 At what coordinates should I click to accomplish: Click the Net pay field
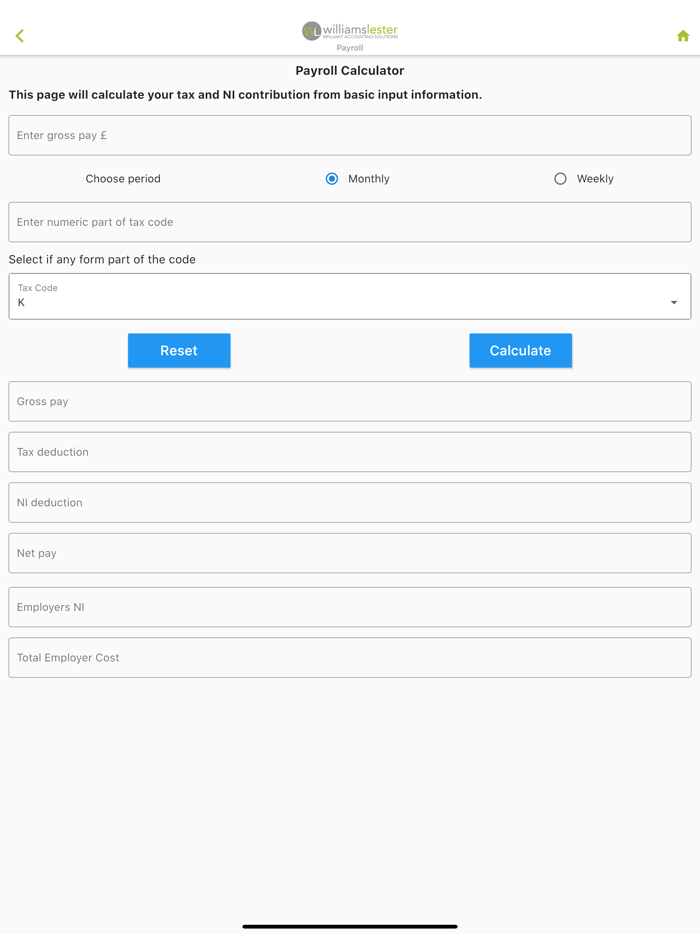click(350, 553)
